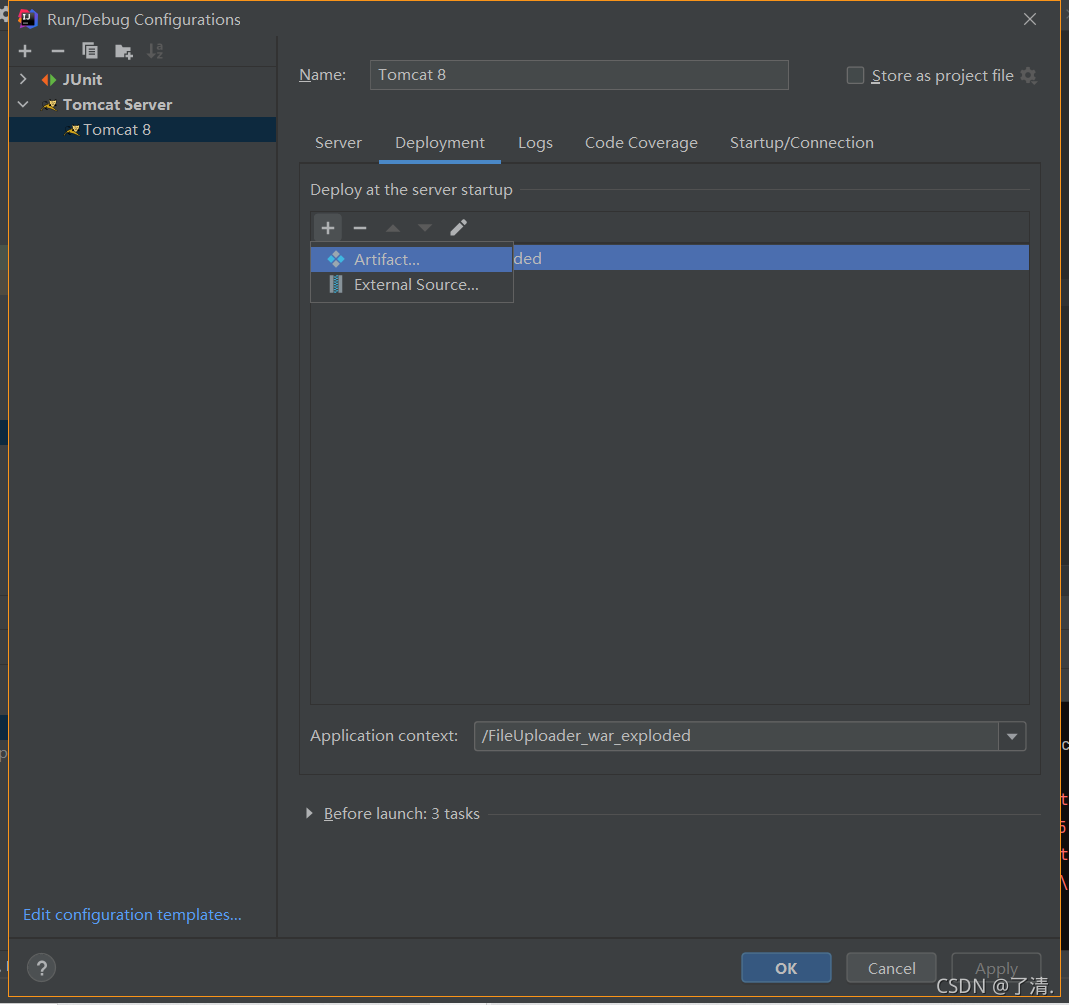Click the Apply button
The image size is (1069, 1005).
pos(996,968)
